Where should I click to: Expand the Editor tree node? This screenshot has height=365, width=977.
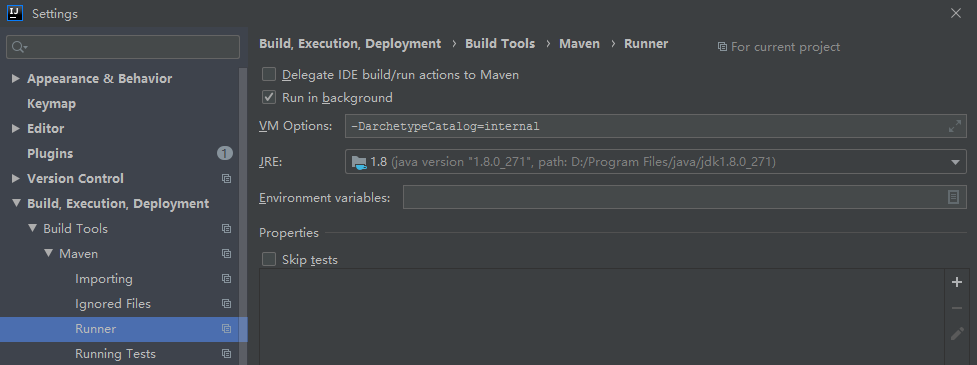click(x=16, y=128)
